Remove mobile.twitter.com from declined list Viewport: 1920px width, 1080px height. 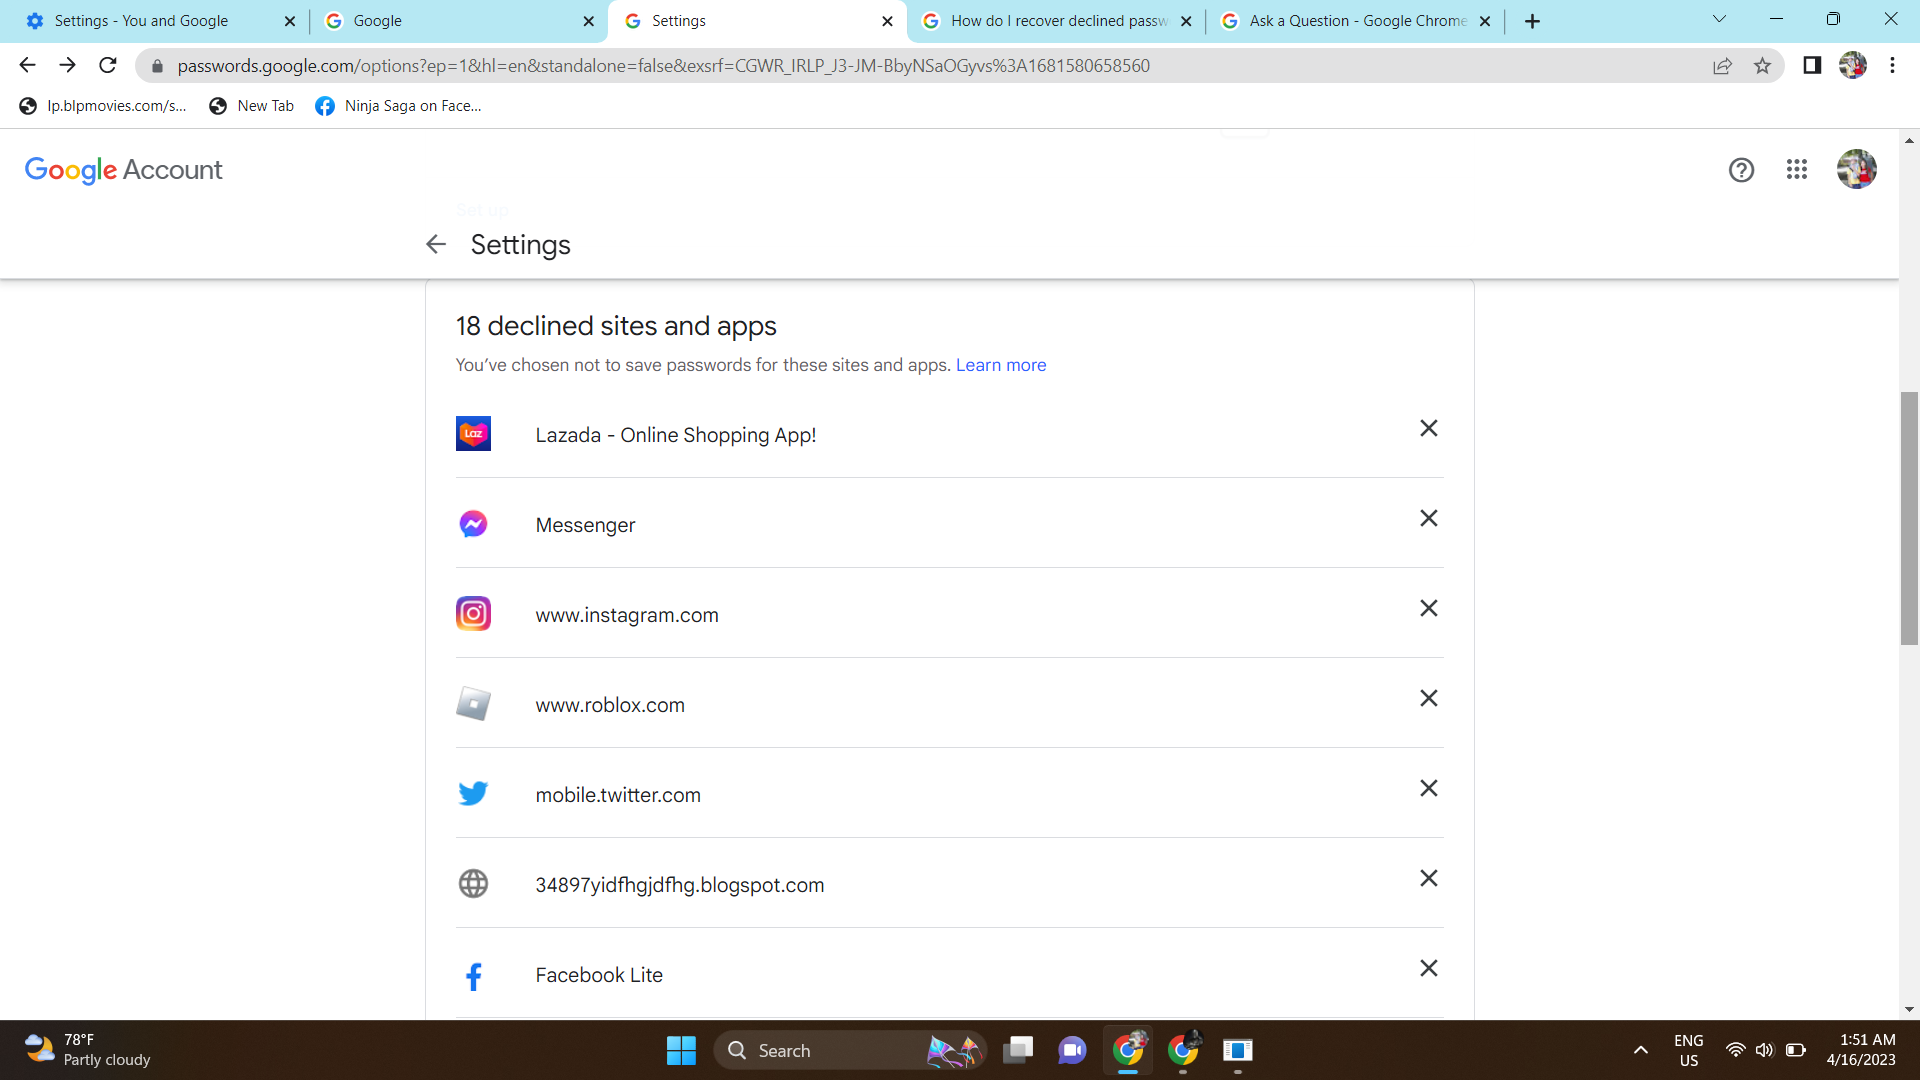coord(1428,788)
